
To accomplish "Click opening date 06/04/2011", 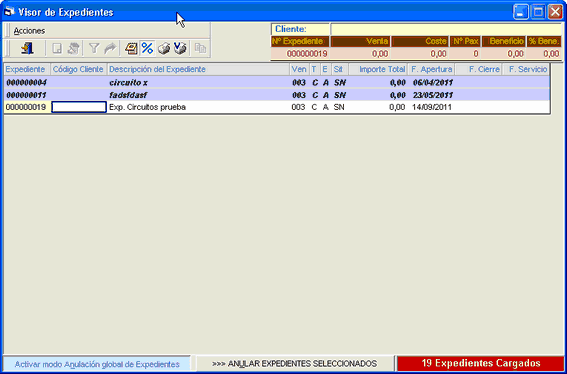I will coord(433,83).
